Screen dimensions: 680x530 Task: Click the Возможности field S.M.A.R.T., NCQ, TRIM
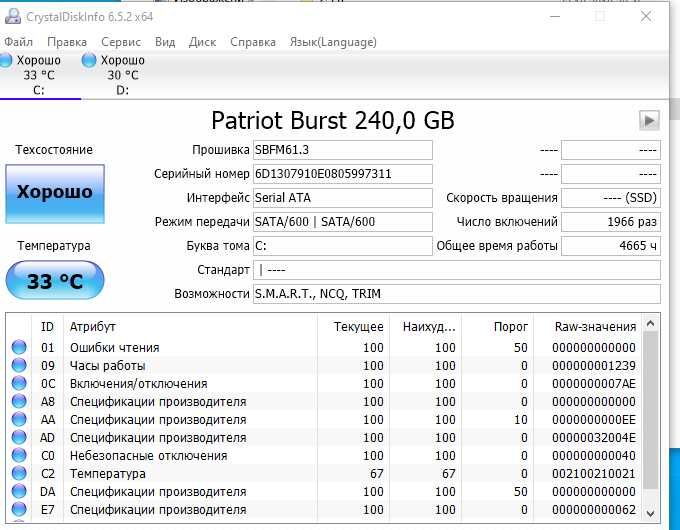click(x=457, y=294)
